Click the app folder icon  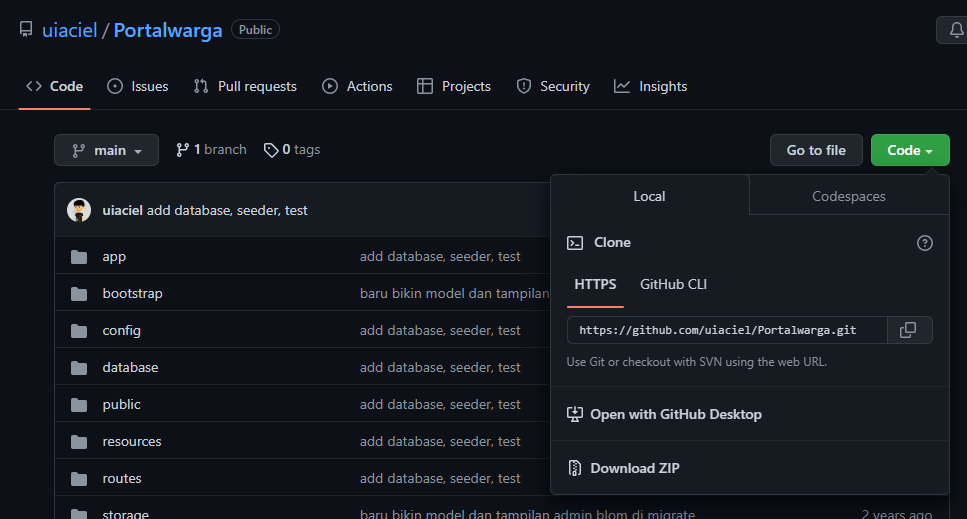tap(79, 256)
